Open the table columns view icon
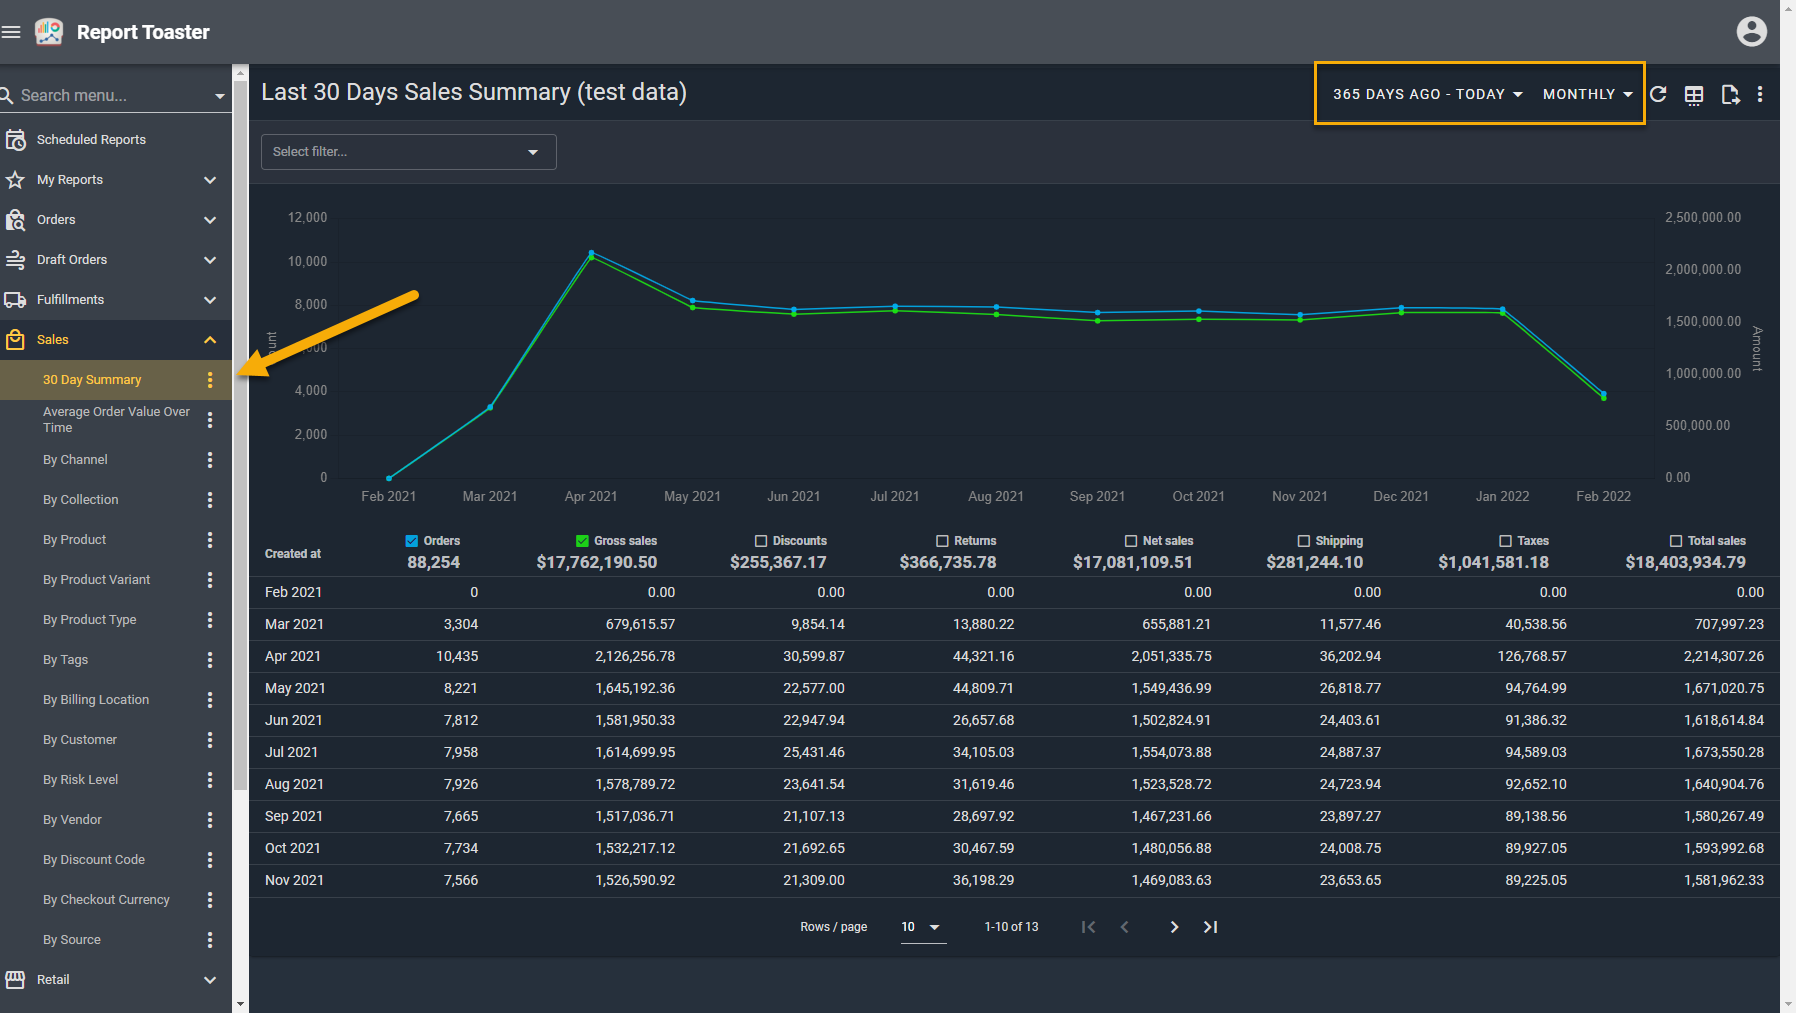This screenshot has height=1013, width=1796. (1694, 95)
